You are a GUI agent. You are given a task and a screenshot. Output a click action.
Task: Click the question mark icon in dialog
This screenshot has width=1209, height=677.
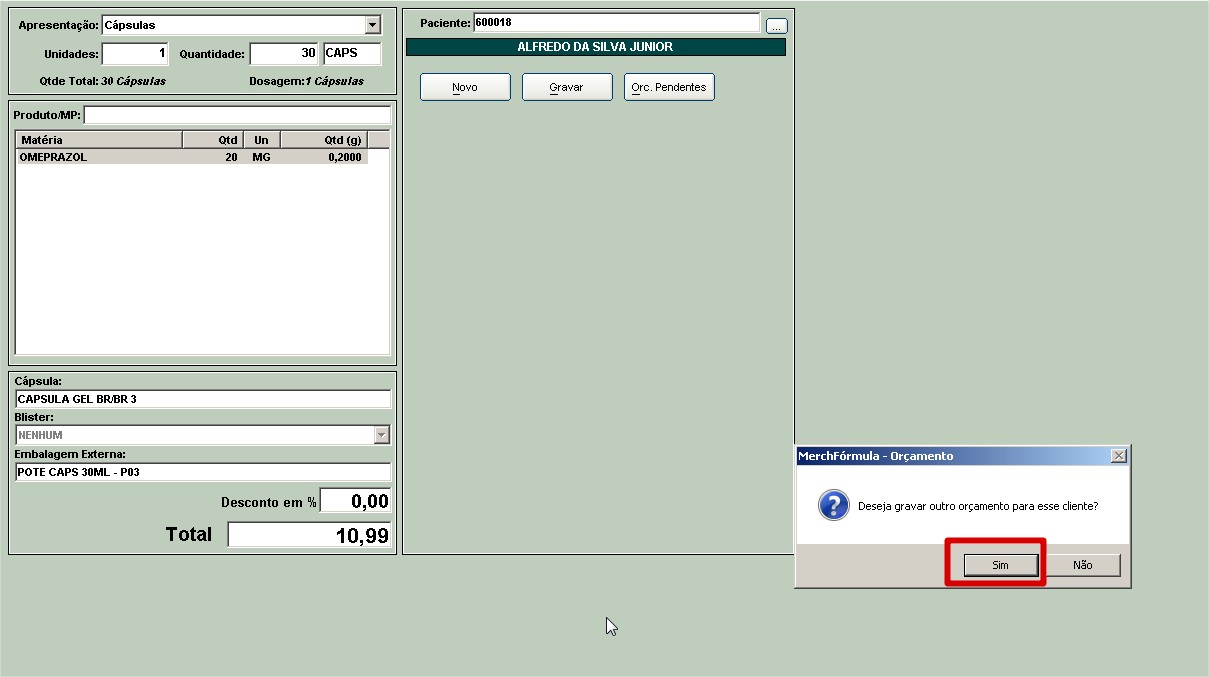pyautogui.click(x=833, y=506)
